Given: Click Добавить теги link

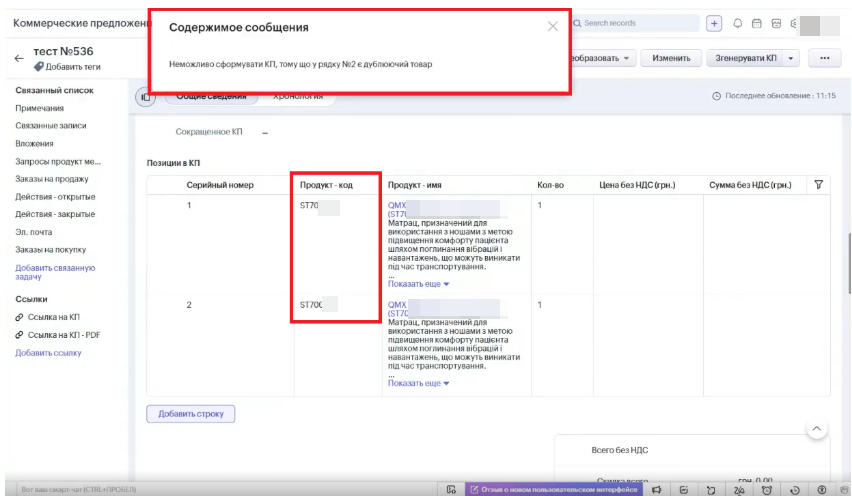Looking at the screenshot, I should tap(73, 67).
